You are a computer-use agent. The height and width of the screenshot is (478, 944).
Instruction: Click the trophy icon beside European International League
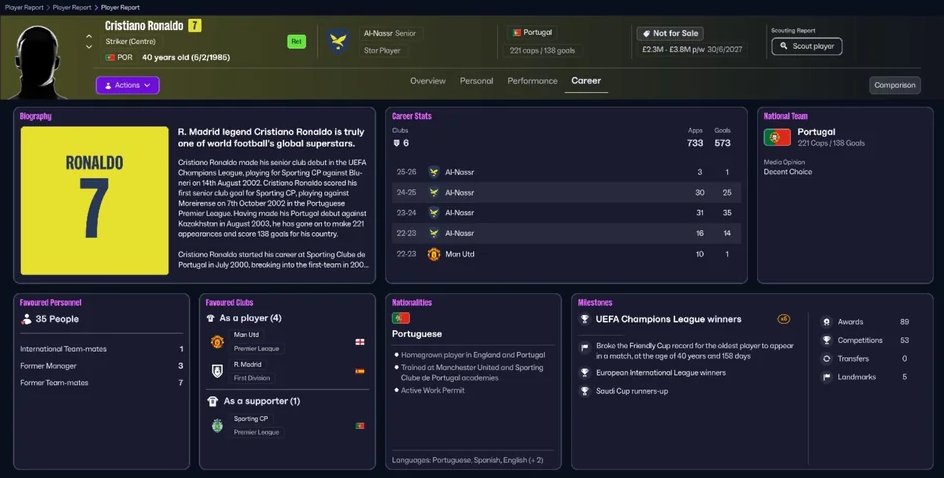[x=584, y=373]
